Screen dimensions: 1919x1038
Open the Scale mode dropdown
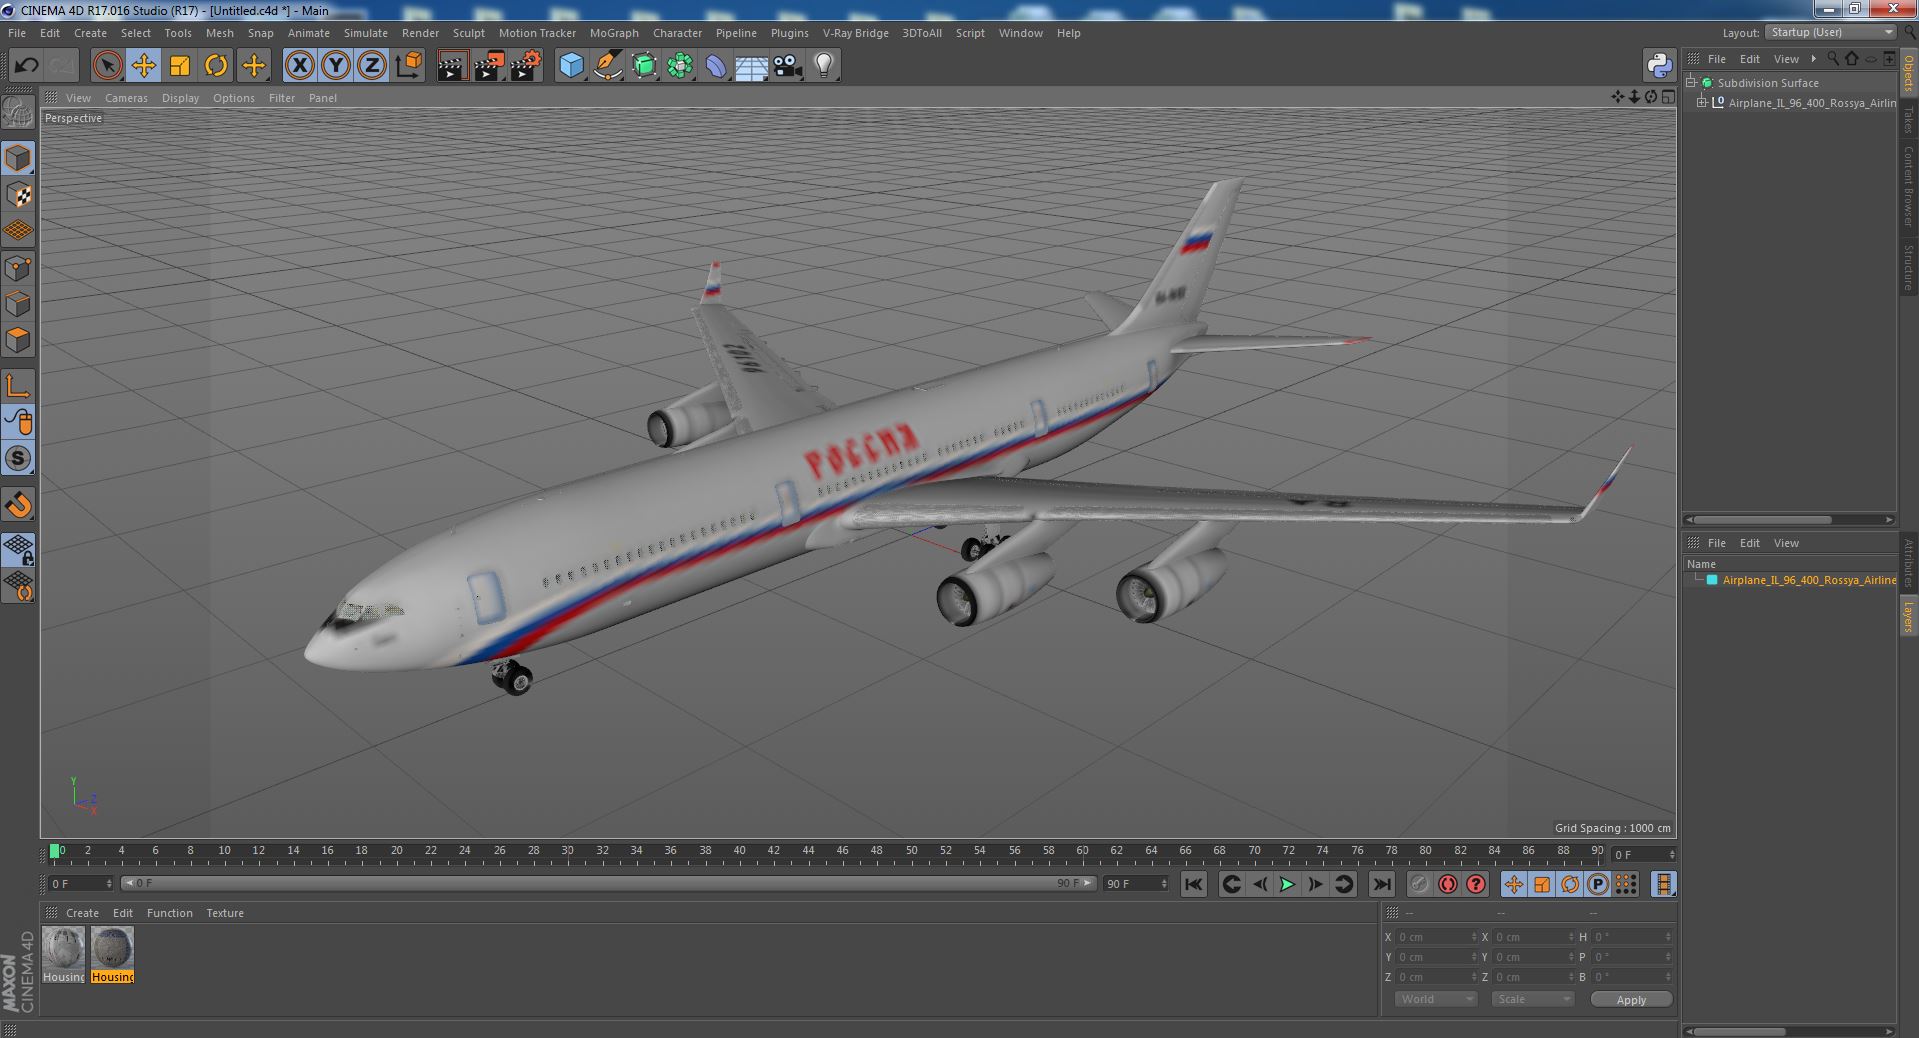point(1532,999)
